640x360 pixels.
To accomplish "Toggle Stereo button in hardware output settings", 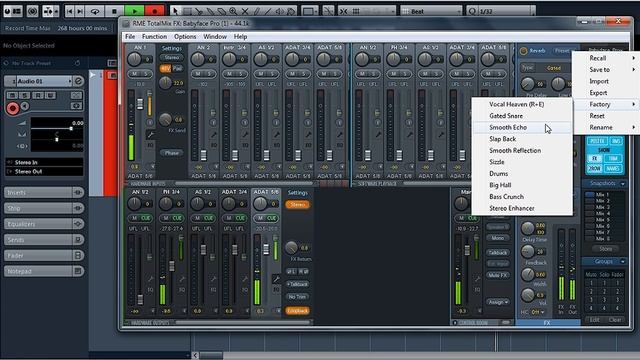I will (x=298, y=204).
